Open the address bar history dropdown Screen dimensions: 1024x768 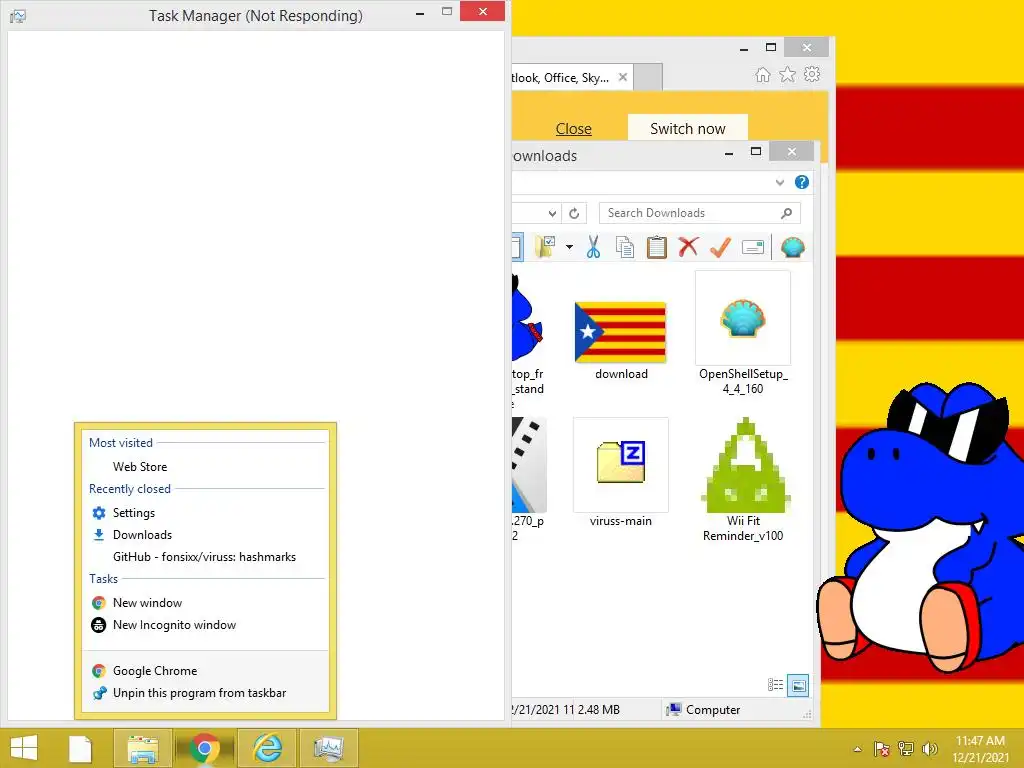pyautogui.click(x=552, y=213)
